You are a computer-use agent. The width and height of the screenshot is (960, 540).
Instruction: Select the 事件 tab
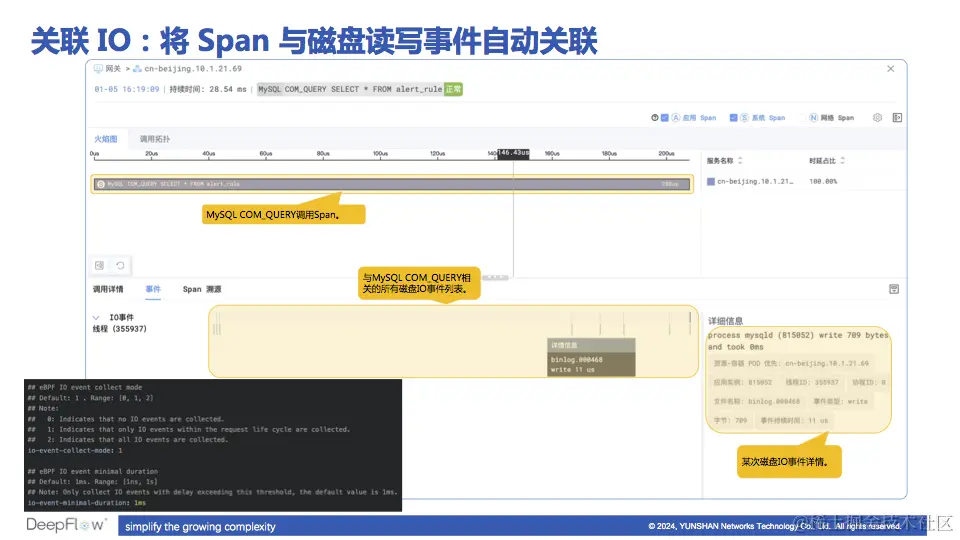pyautogui.click(x=153, y=289)
